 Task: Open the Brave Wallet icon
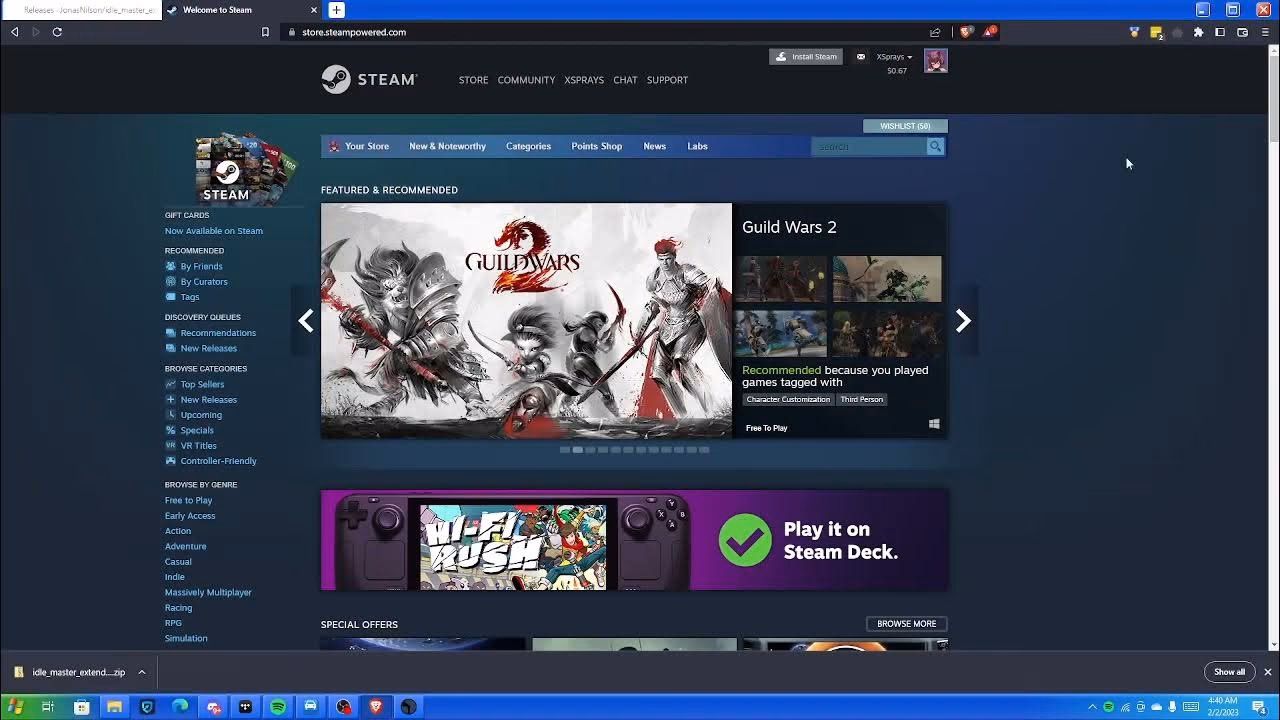(x=1242, y=32)
